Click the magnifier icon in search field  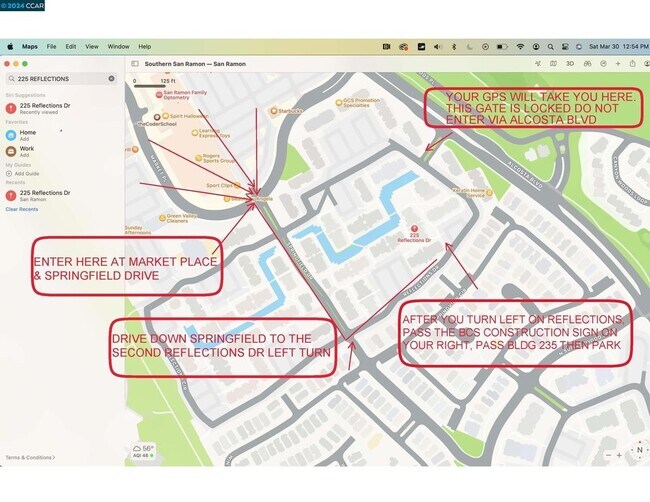pos(12,79)
